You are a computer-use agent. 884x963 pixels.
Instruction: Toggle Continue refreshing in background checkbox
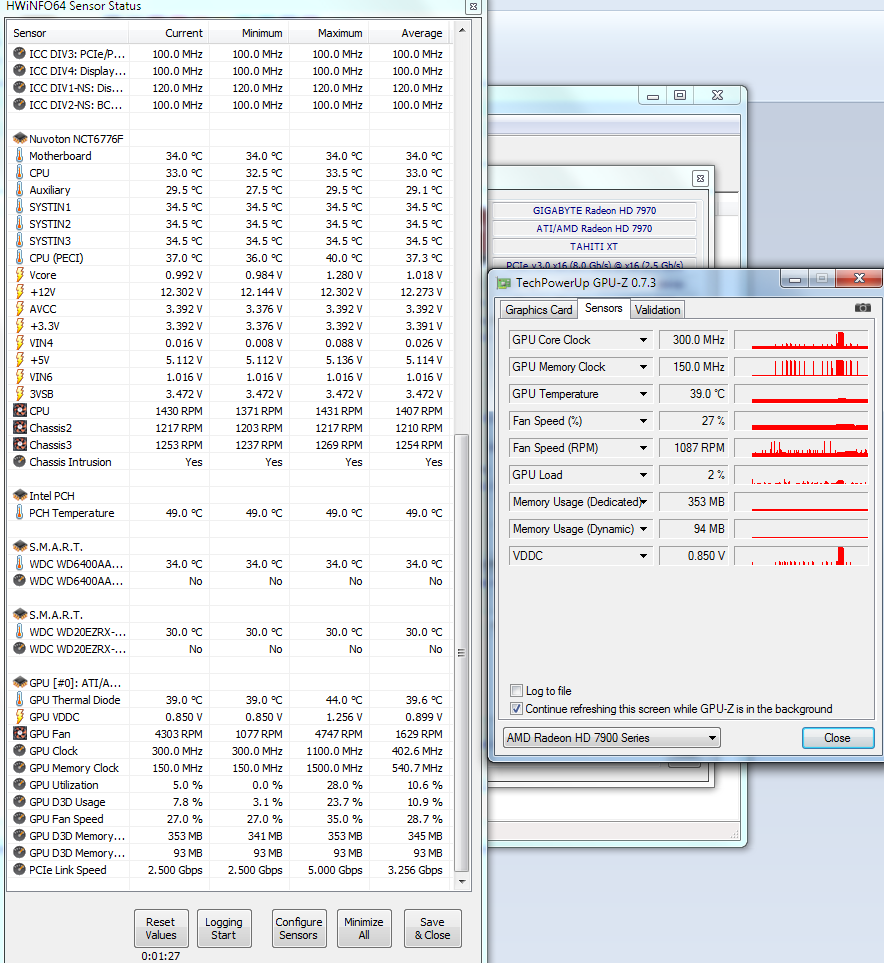click(517, 709)
